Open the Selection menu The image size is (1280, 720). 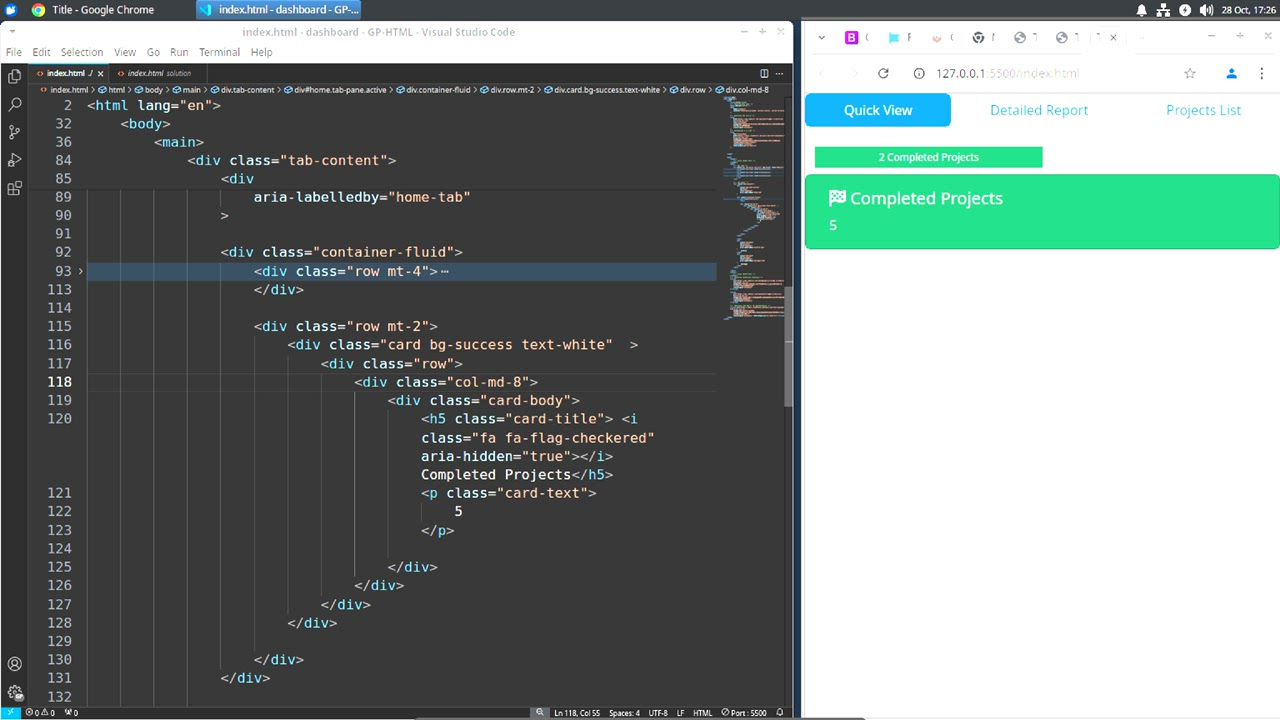pyautogui.click(x=82, y=52)
